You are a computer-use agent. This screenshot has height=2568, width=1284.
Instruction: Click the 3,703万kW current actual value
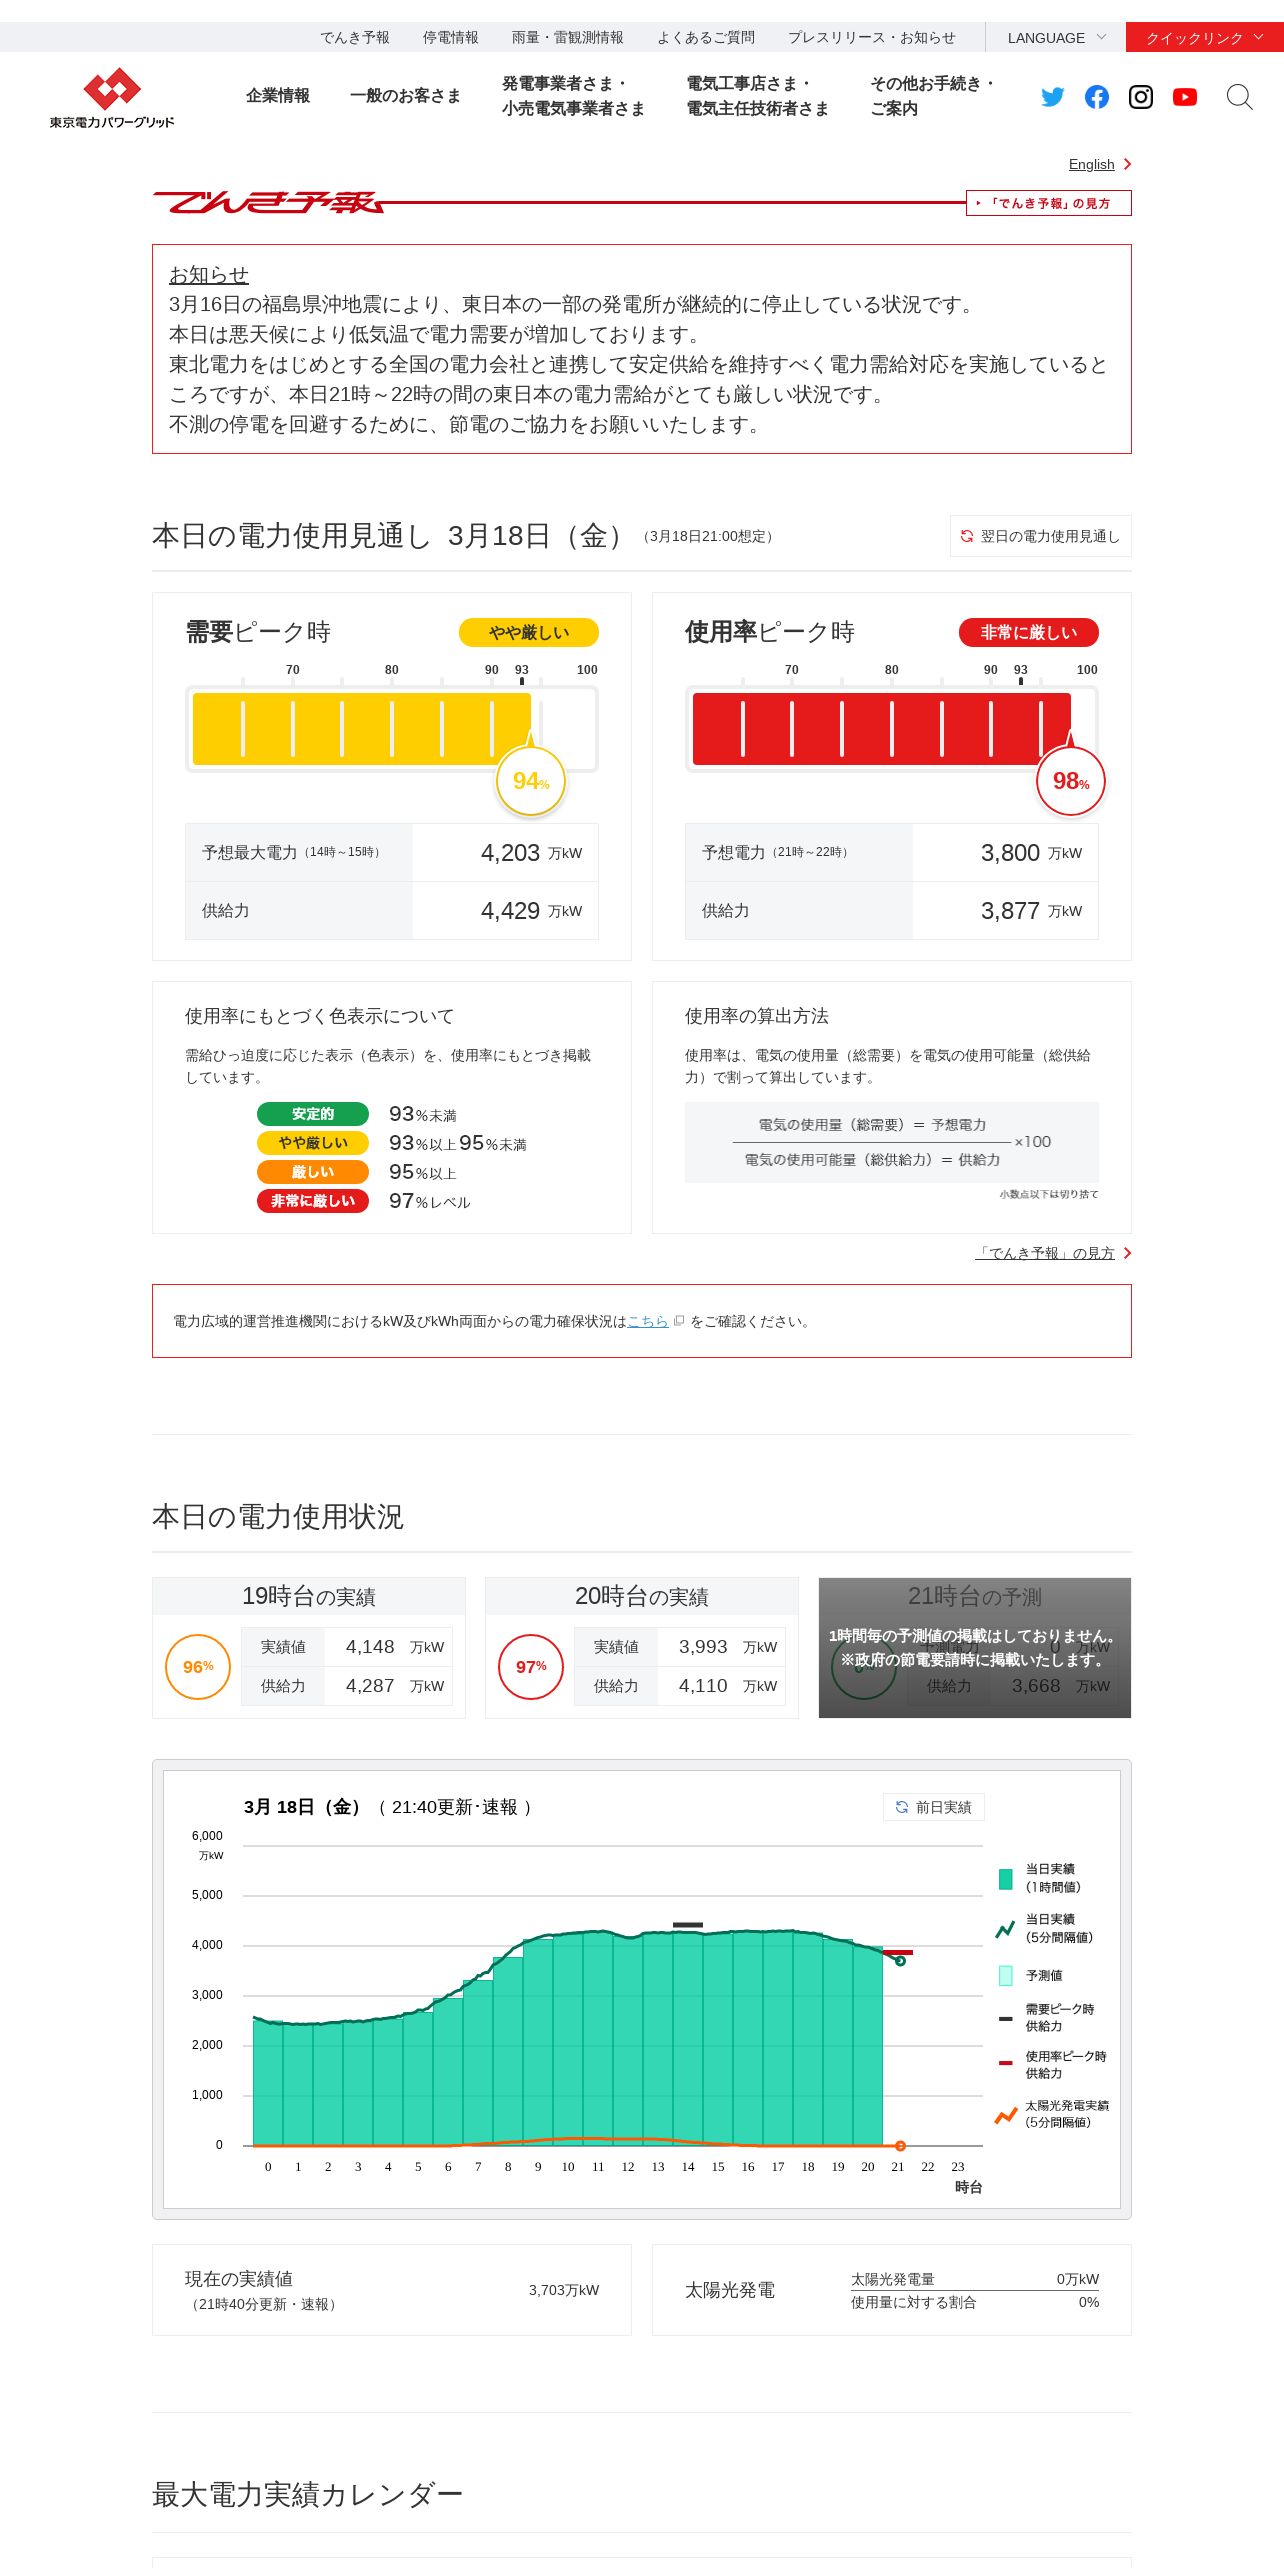point(564,2290)
